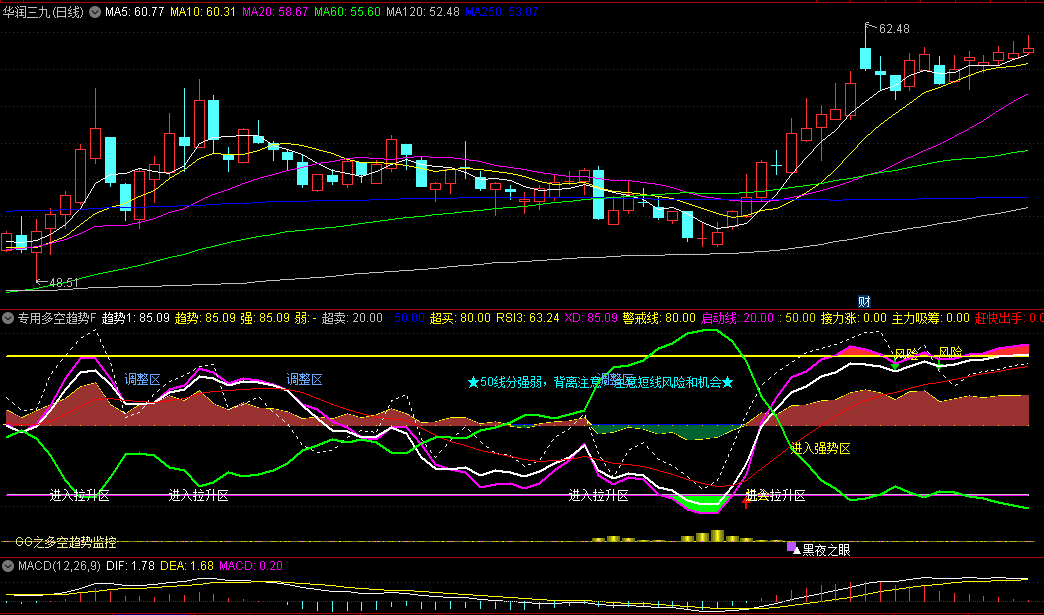The width and height of the screenshot is (1044, 615).
Task: Click the 62.48 high price flag
Action: click(894, 29)
